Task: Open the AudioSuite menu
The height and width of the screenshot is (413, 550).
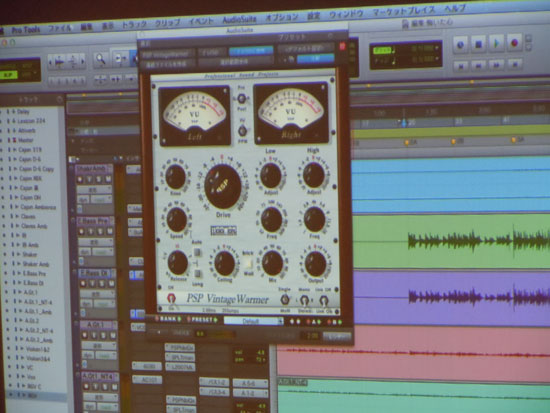Action: tap(240, 19)
